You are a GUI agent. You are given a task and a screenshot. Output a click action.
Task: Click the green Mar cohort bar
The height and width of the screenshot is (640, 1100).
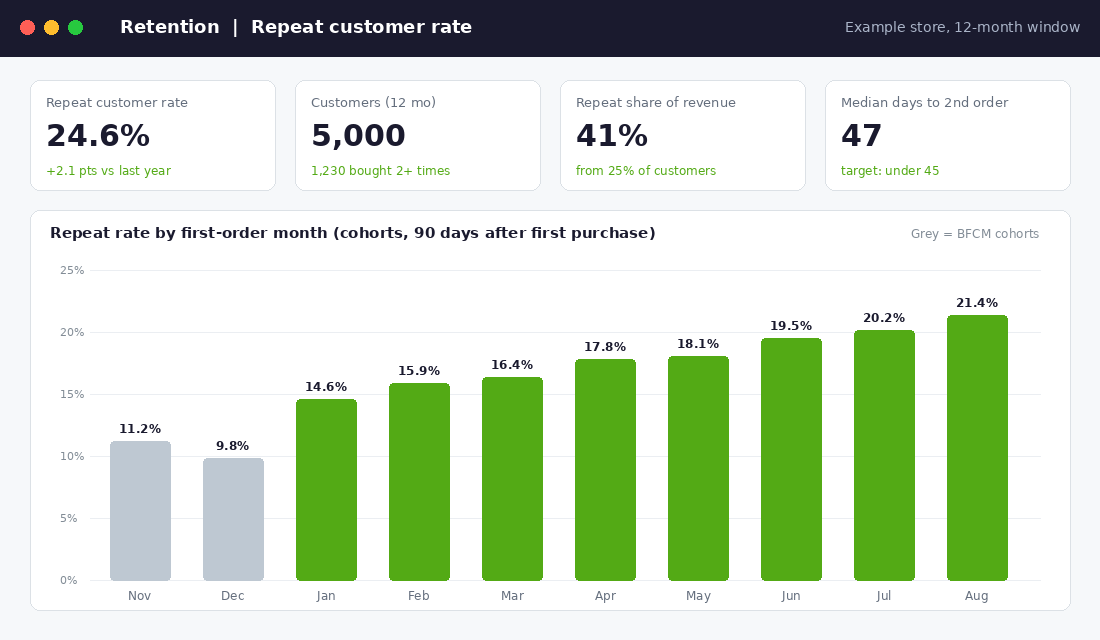[x=512, y=479]
